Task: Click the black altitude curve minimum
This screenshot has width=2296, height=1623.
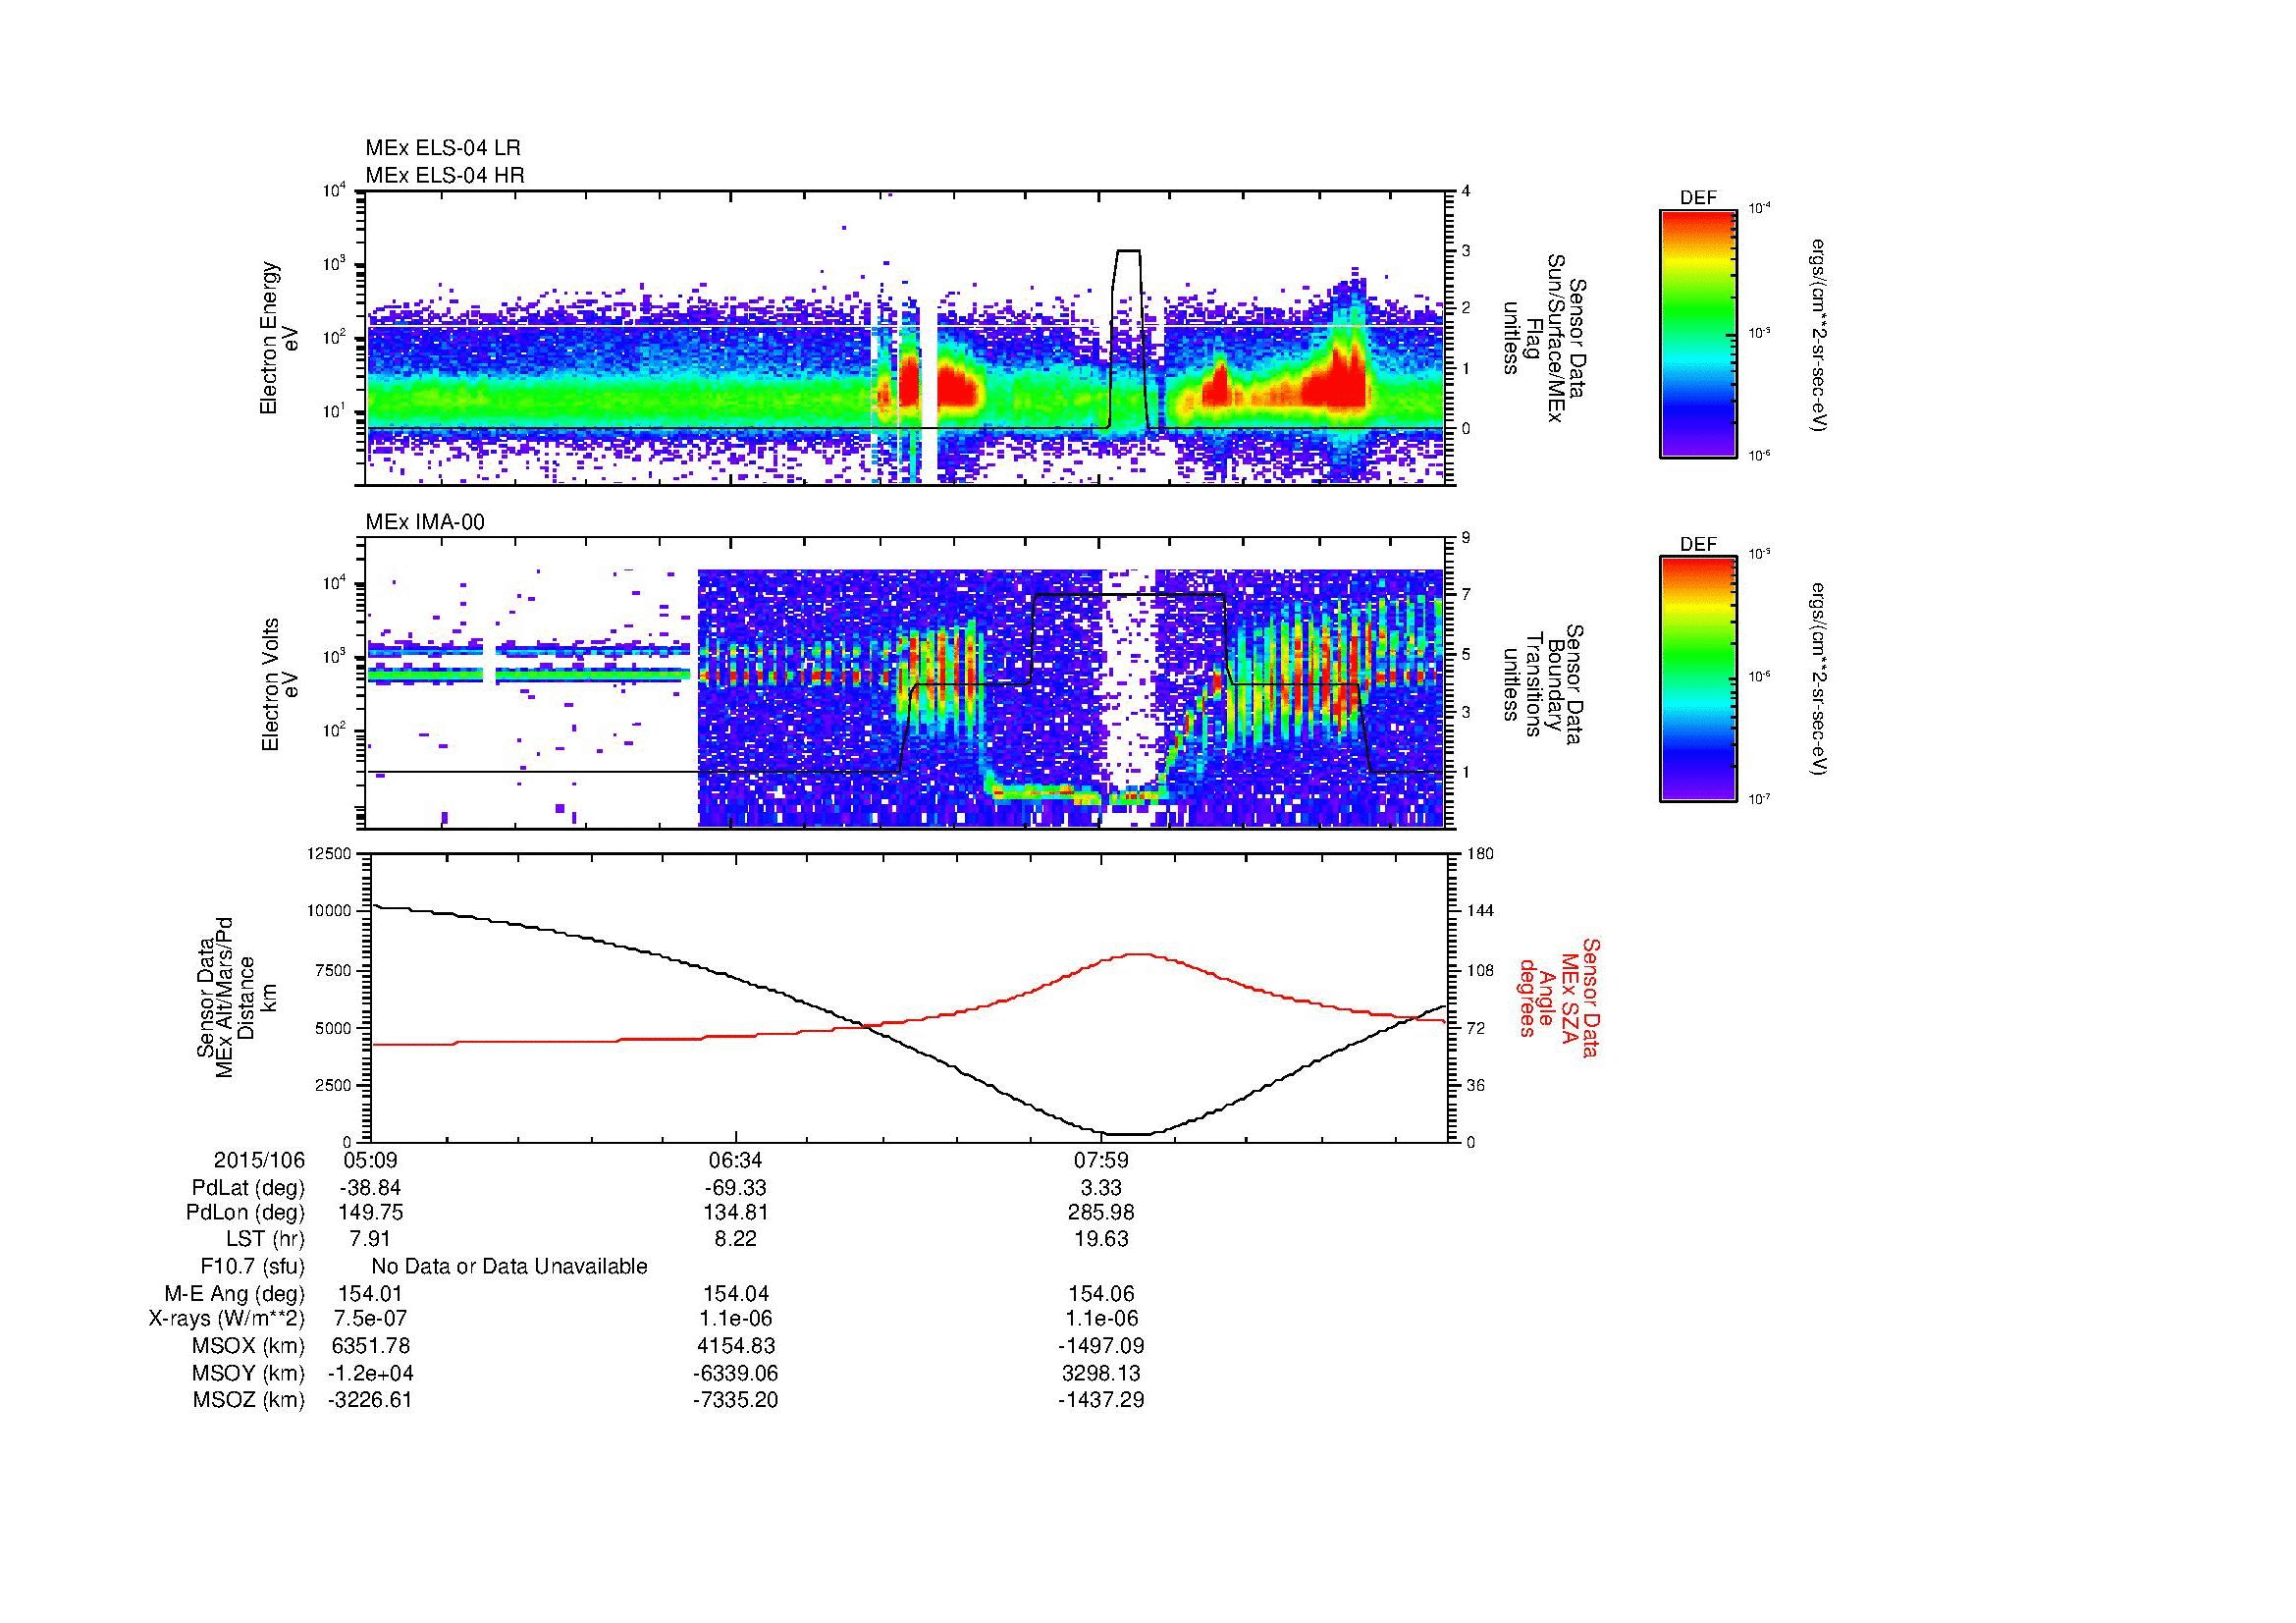Action: (x=1130, y=1134)
